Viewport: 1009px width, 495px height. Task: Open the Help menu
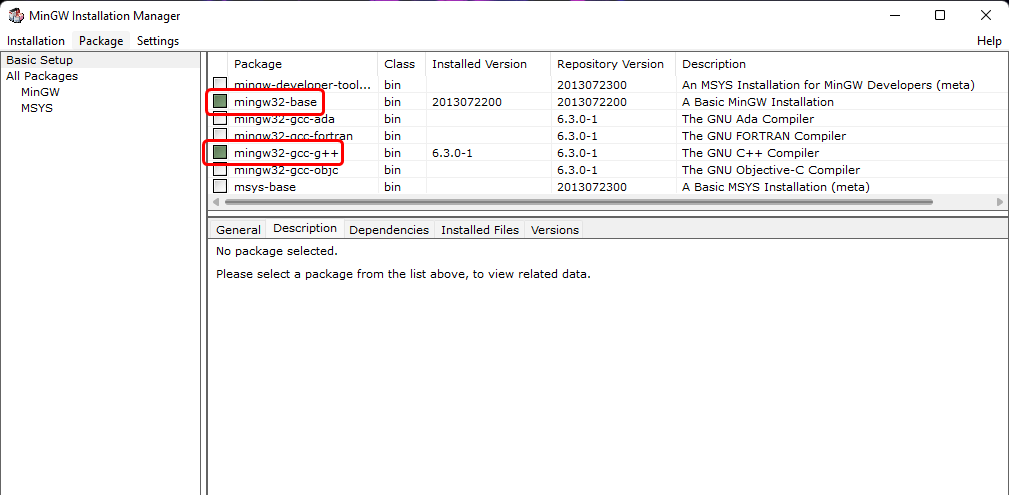tap(989, 41)
